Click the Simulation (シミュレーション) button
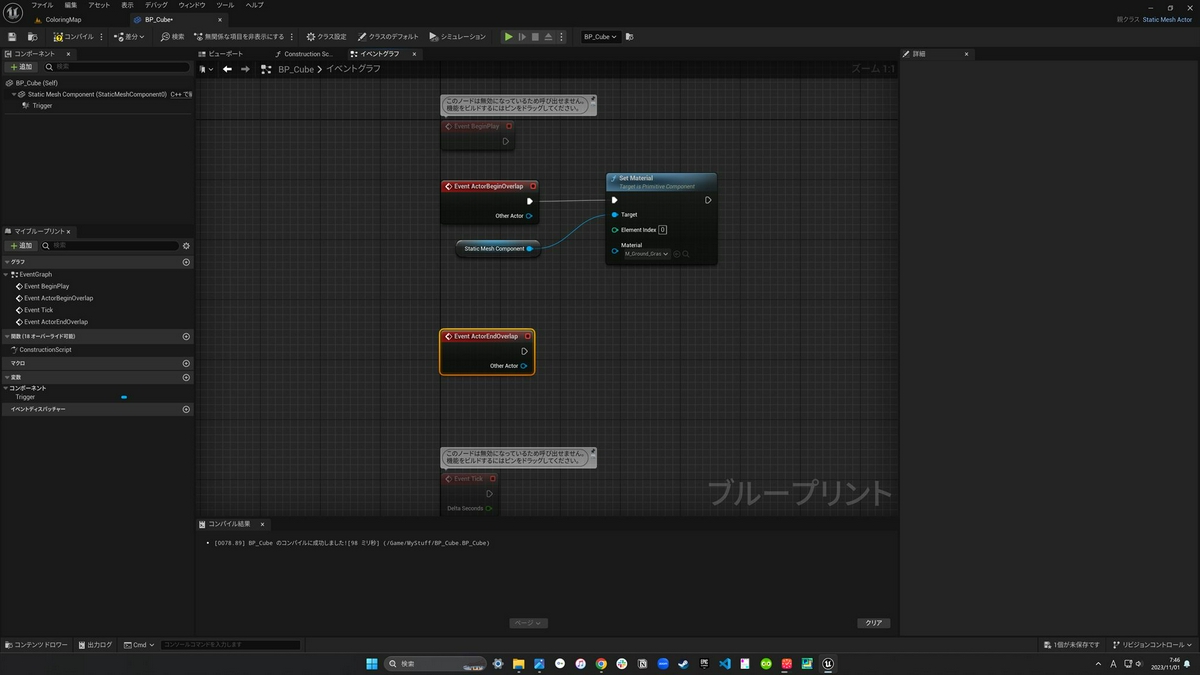 pyautogui.click(x=458, y=37)
